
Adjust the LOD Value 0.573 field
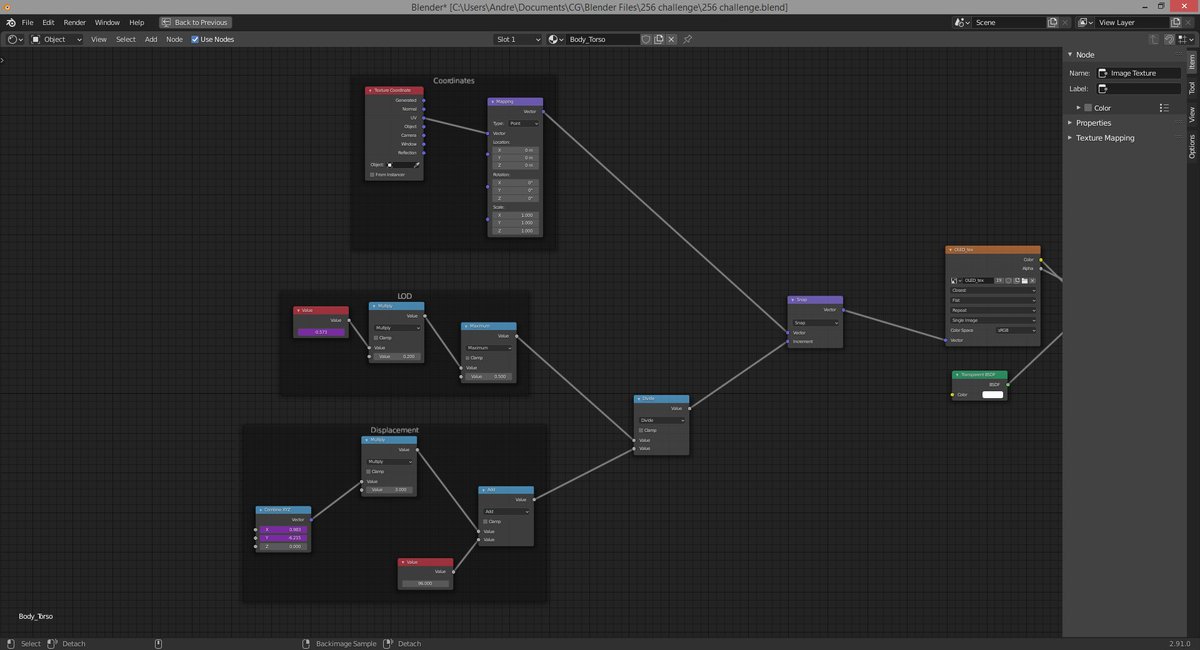coord(321,331)
